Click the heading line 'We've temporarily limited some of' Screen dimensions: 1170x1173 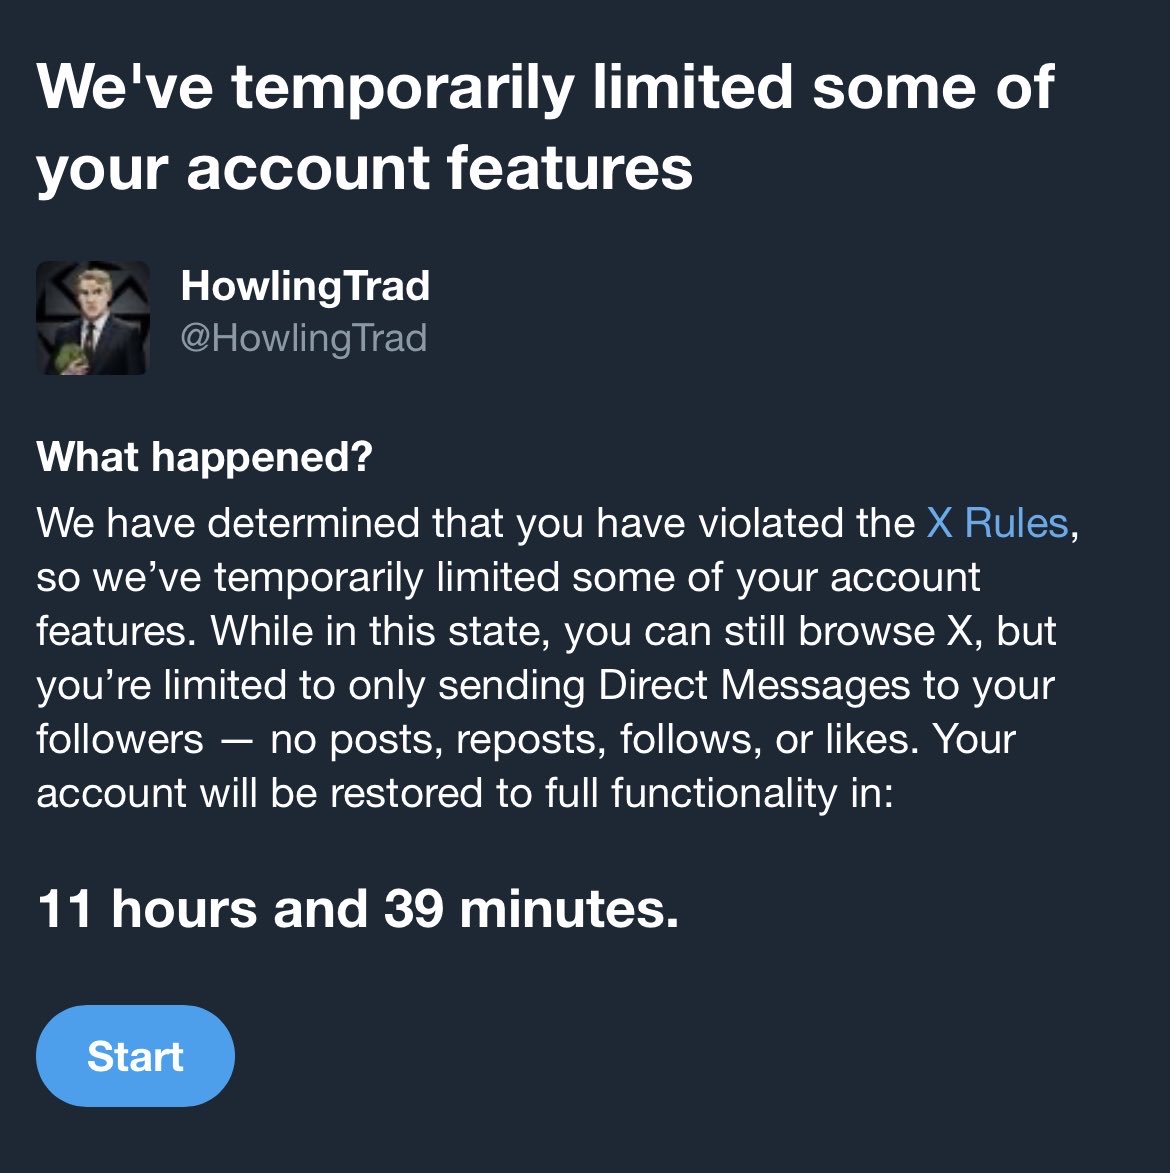(545, 88)
